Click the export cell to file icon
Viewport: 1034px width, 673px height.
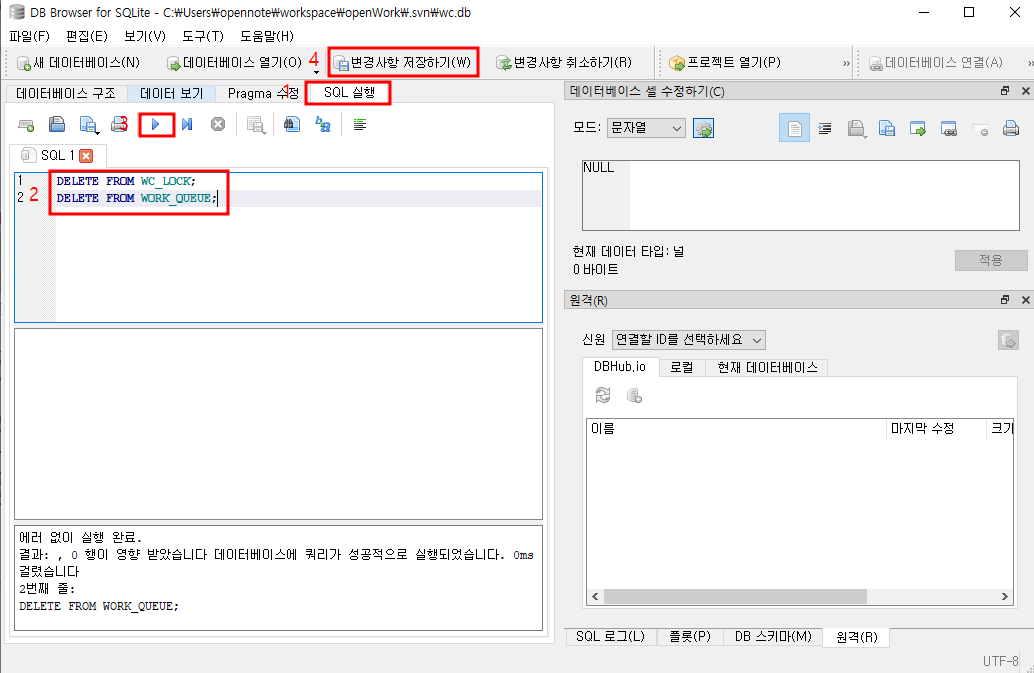point(887,128)
